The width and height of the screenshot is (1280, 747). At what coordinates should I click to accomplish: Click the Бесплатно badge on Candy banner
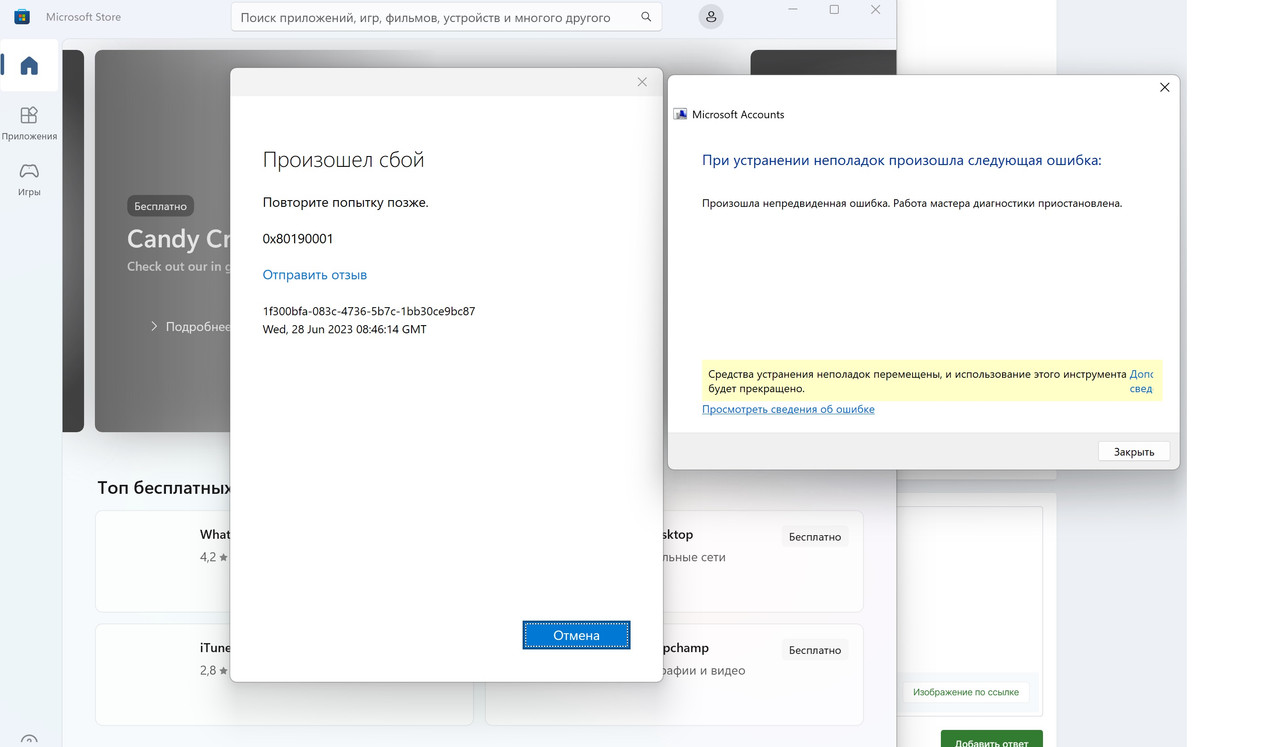(160, 206)
